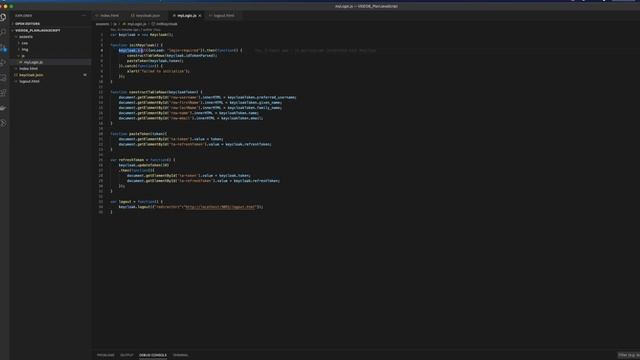The height and width of the screenshot is (360, 640).
Task: Select the myLogin.js editor tab
Action: coord(187,16)
